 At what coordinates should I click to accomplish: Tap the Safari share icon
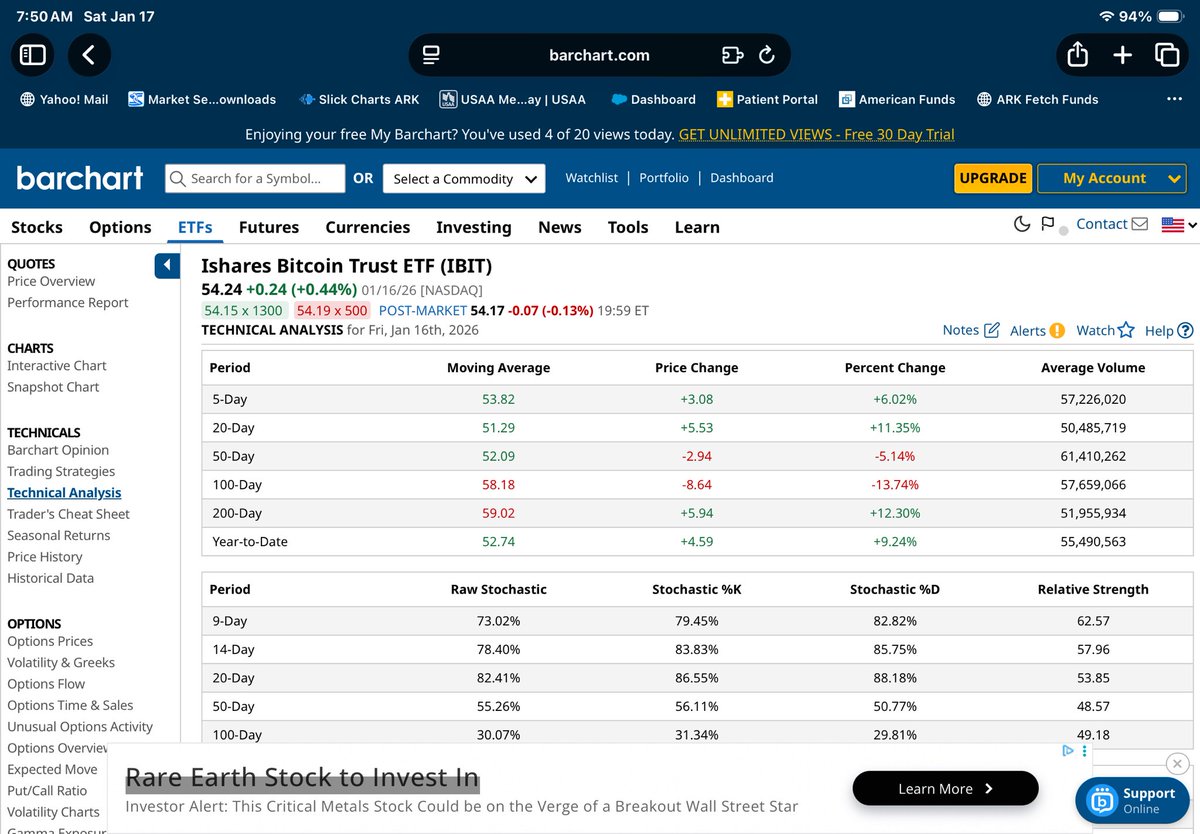click(x=1077, y=55)
